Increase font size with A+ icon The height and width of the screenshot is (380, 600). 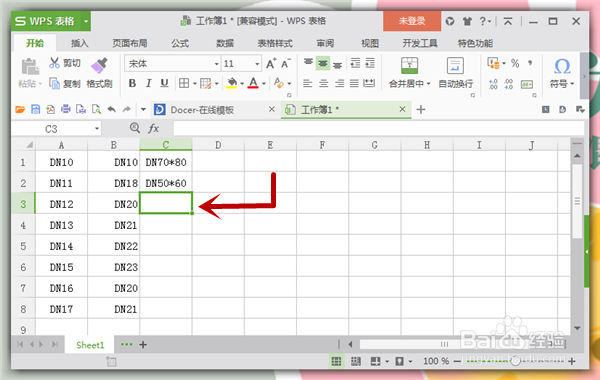pos(271,64)
